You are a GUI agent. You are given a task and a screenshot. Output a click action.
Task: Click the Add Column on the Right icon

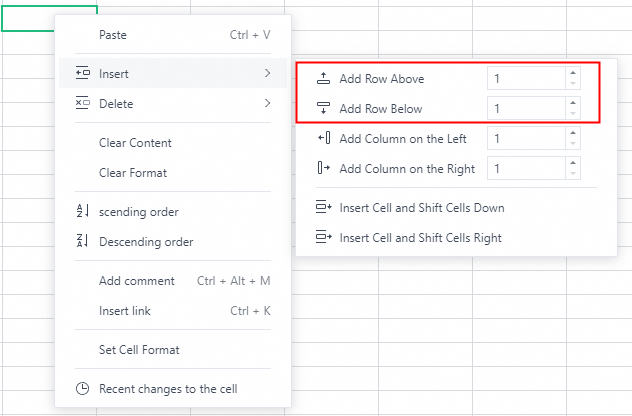tap(323, 169)
